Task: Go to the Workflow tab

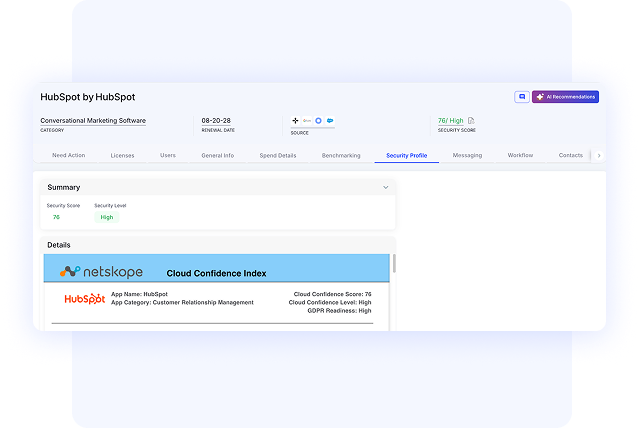Action: (520, 155)
